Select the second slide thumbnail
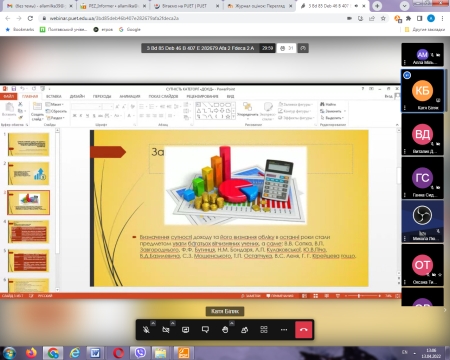The image size is (450, 360). tap(29, 173)
